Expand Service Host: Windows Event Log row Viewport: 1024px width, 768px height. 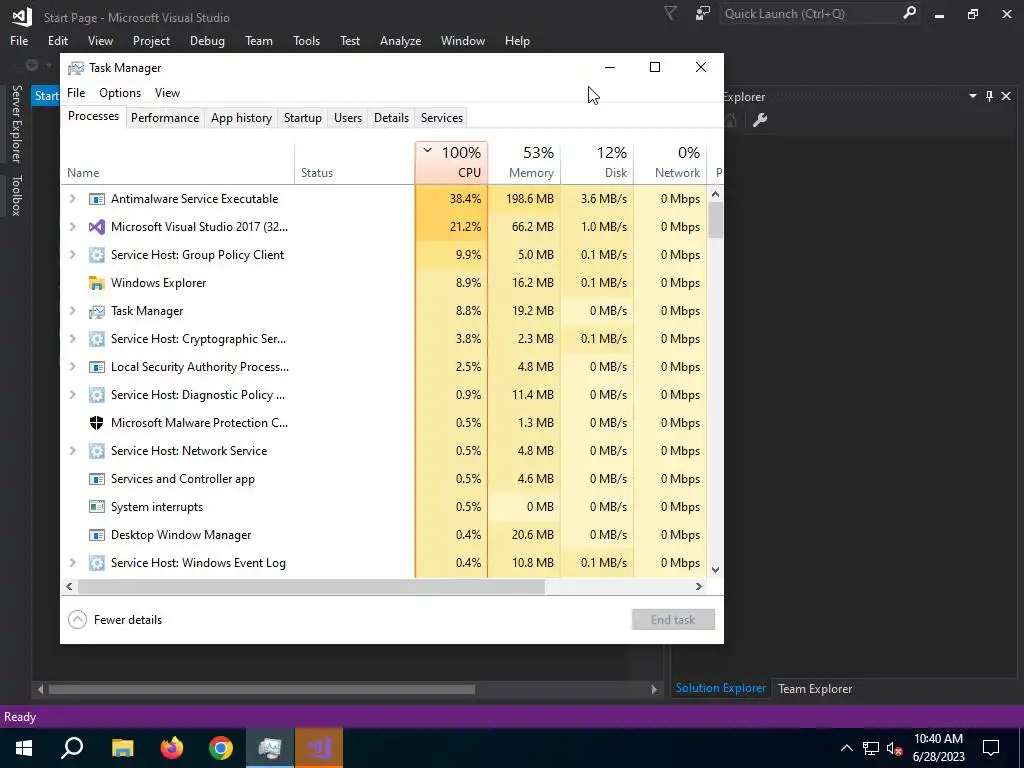pyautogui.click(x=72, y=563)
